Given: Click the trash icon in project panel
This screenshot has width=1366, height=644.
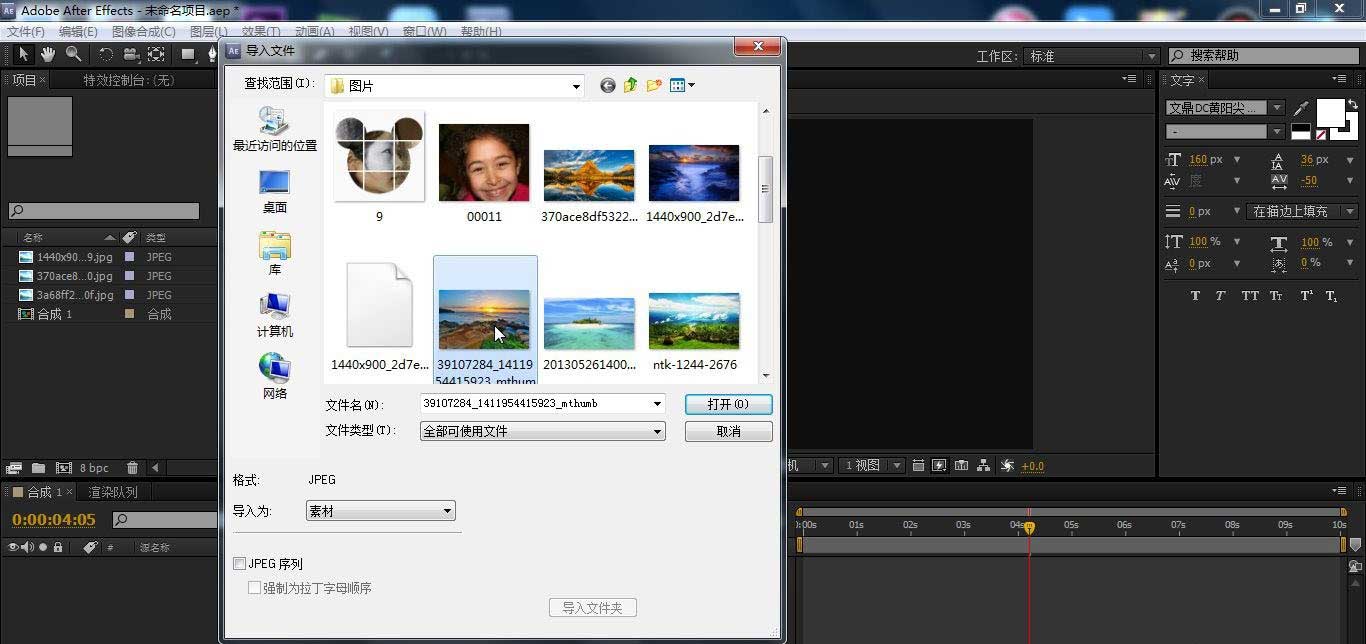Looking at the screenshot, I should (x=133, y=468).
